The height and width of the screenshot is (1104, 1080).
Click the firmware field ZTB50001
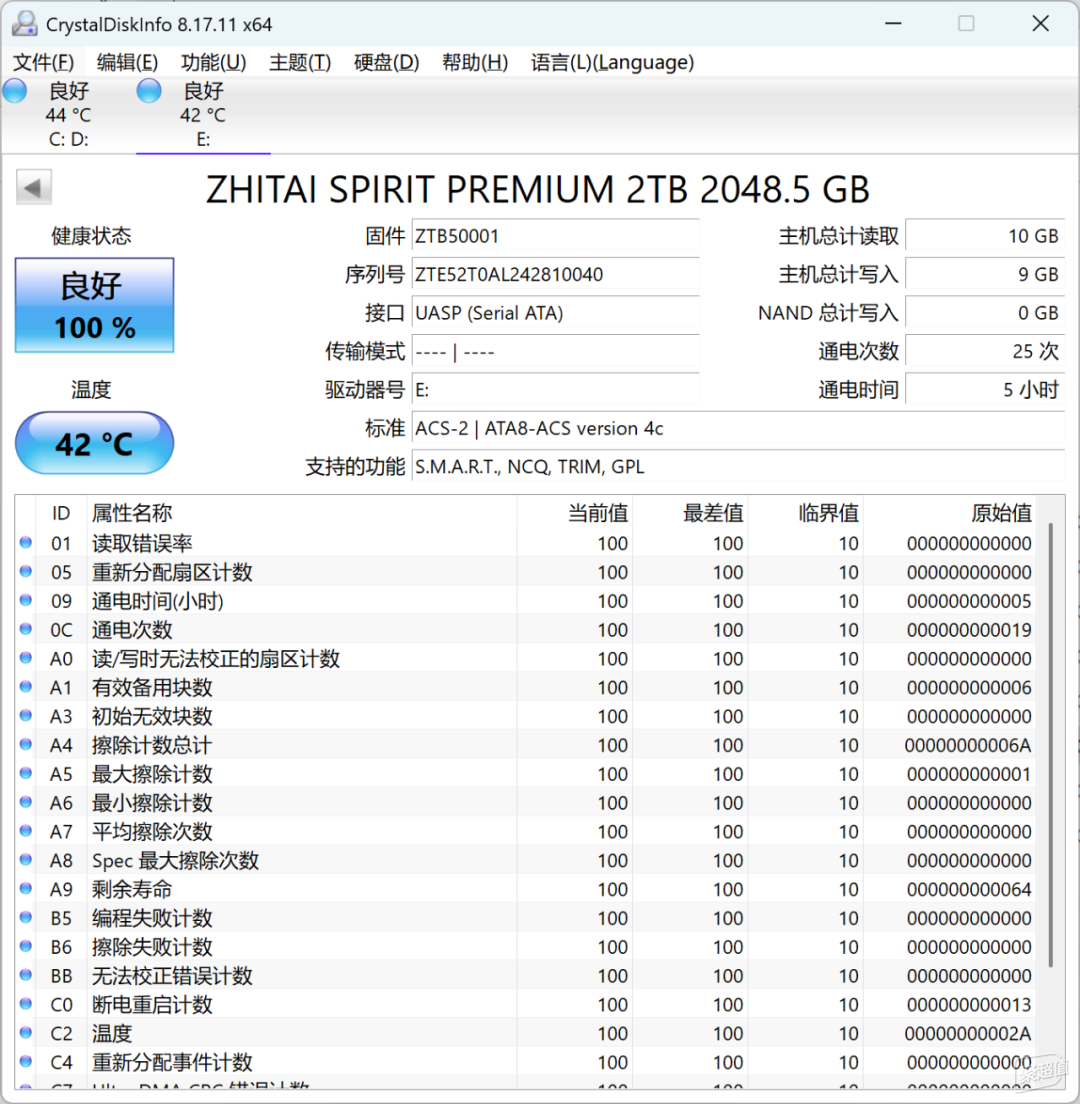(x=555, y=236)
